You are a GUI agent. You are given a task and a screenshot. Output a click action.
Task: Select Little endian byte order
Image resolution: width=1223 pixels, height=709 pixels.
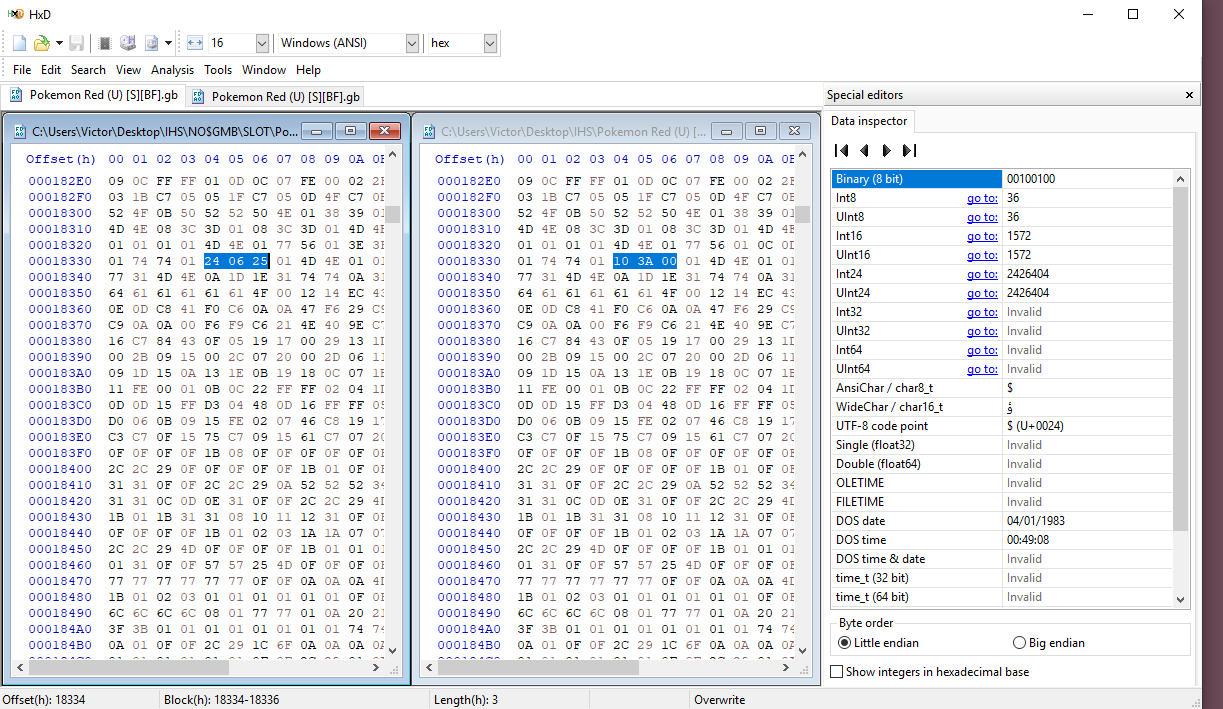tap(877, 643)
